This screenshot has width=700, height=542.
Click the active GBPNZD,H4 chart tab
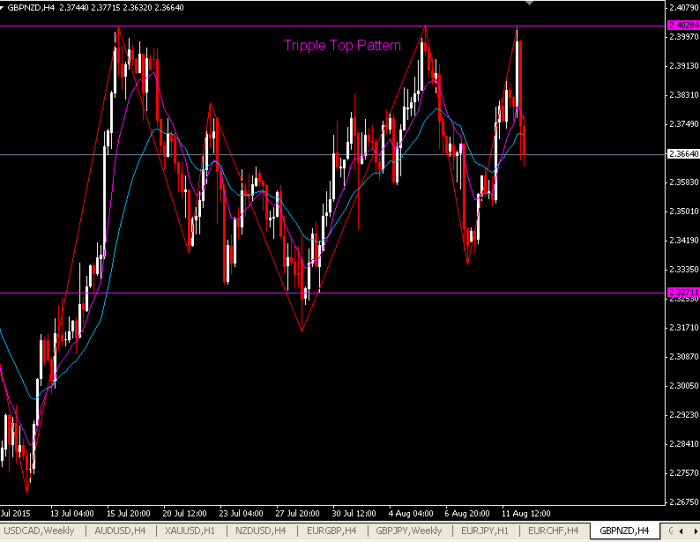(x=624, y=531)
